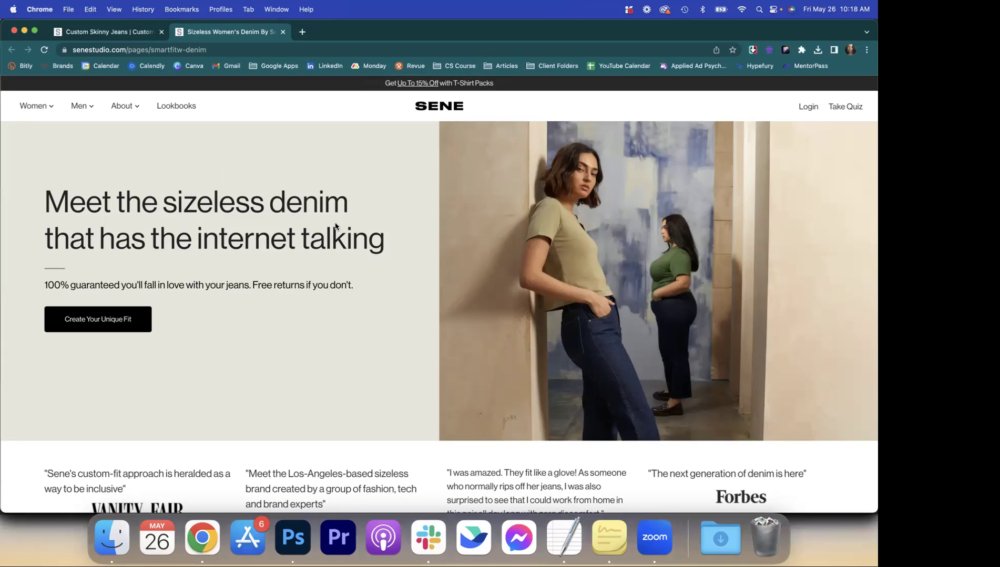Open the Lookbooks page link
Viewport: 1000px width, 567px height.
click(x=176, y=106)
